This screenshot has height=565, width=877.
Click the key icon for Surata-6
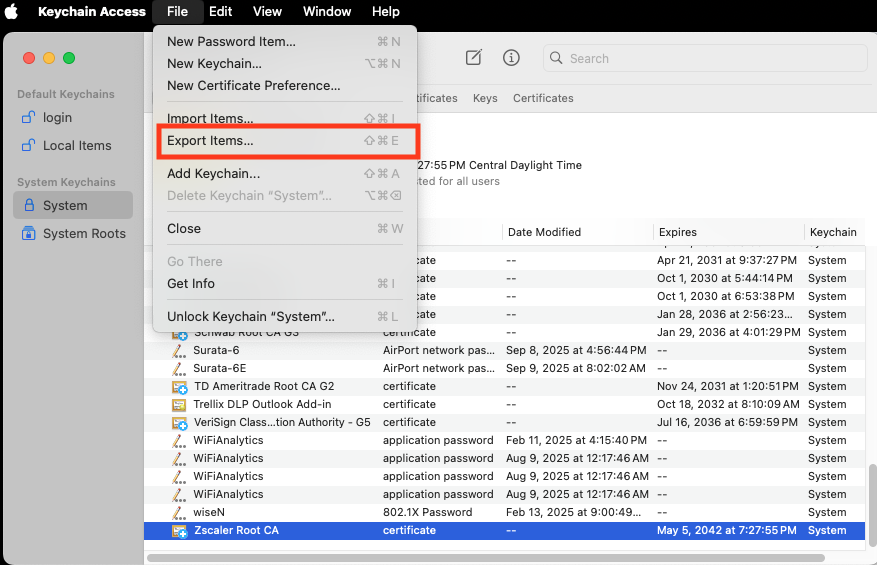tap(178, 351)
